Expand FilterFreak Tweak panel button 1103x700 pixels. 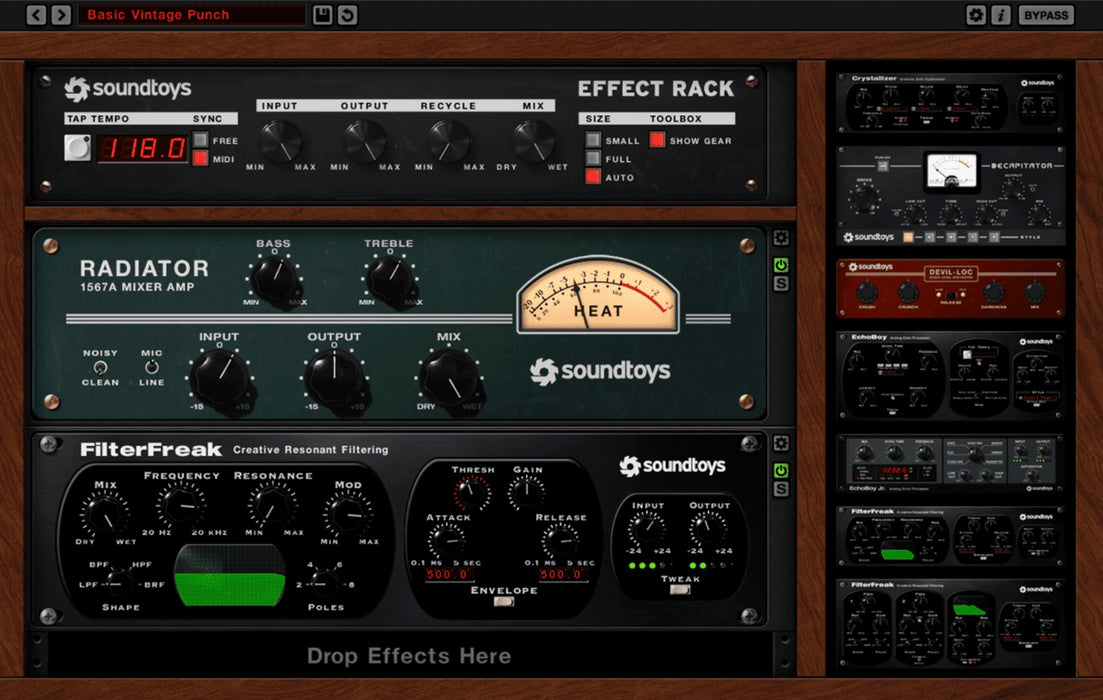(x=680, y=590)
